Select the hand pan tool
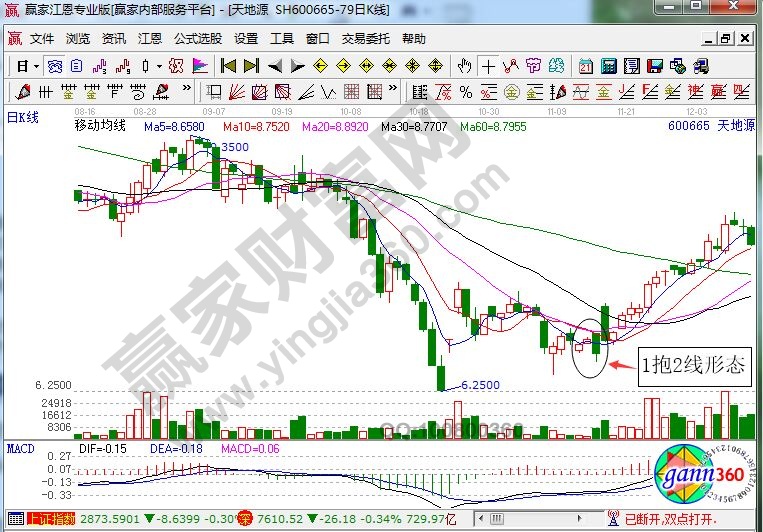This screenshot has width=763, height=532. (x=464, y=66)
